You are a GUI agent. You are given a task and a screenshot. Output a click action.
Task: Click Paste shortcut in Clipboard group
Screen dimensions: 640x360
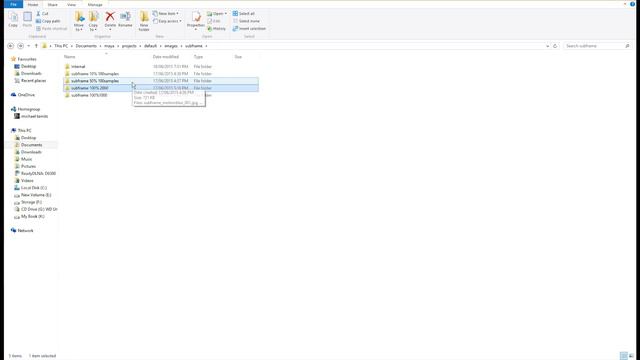[x=51, y=29]
